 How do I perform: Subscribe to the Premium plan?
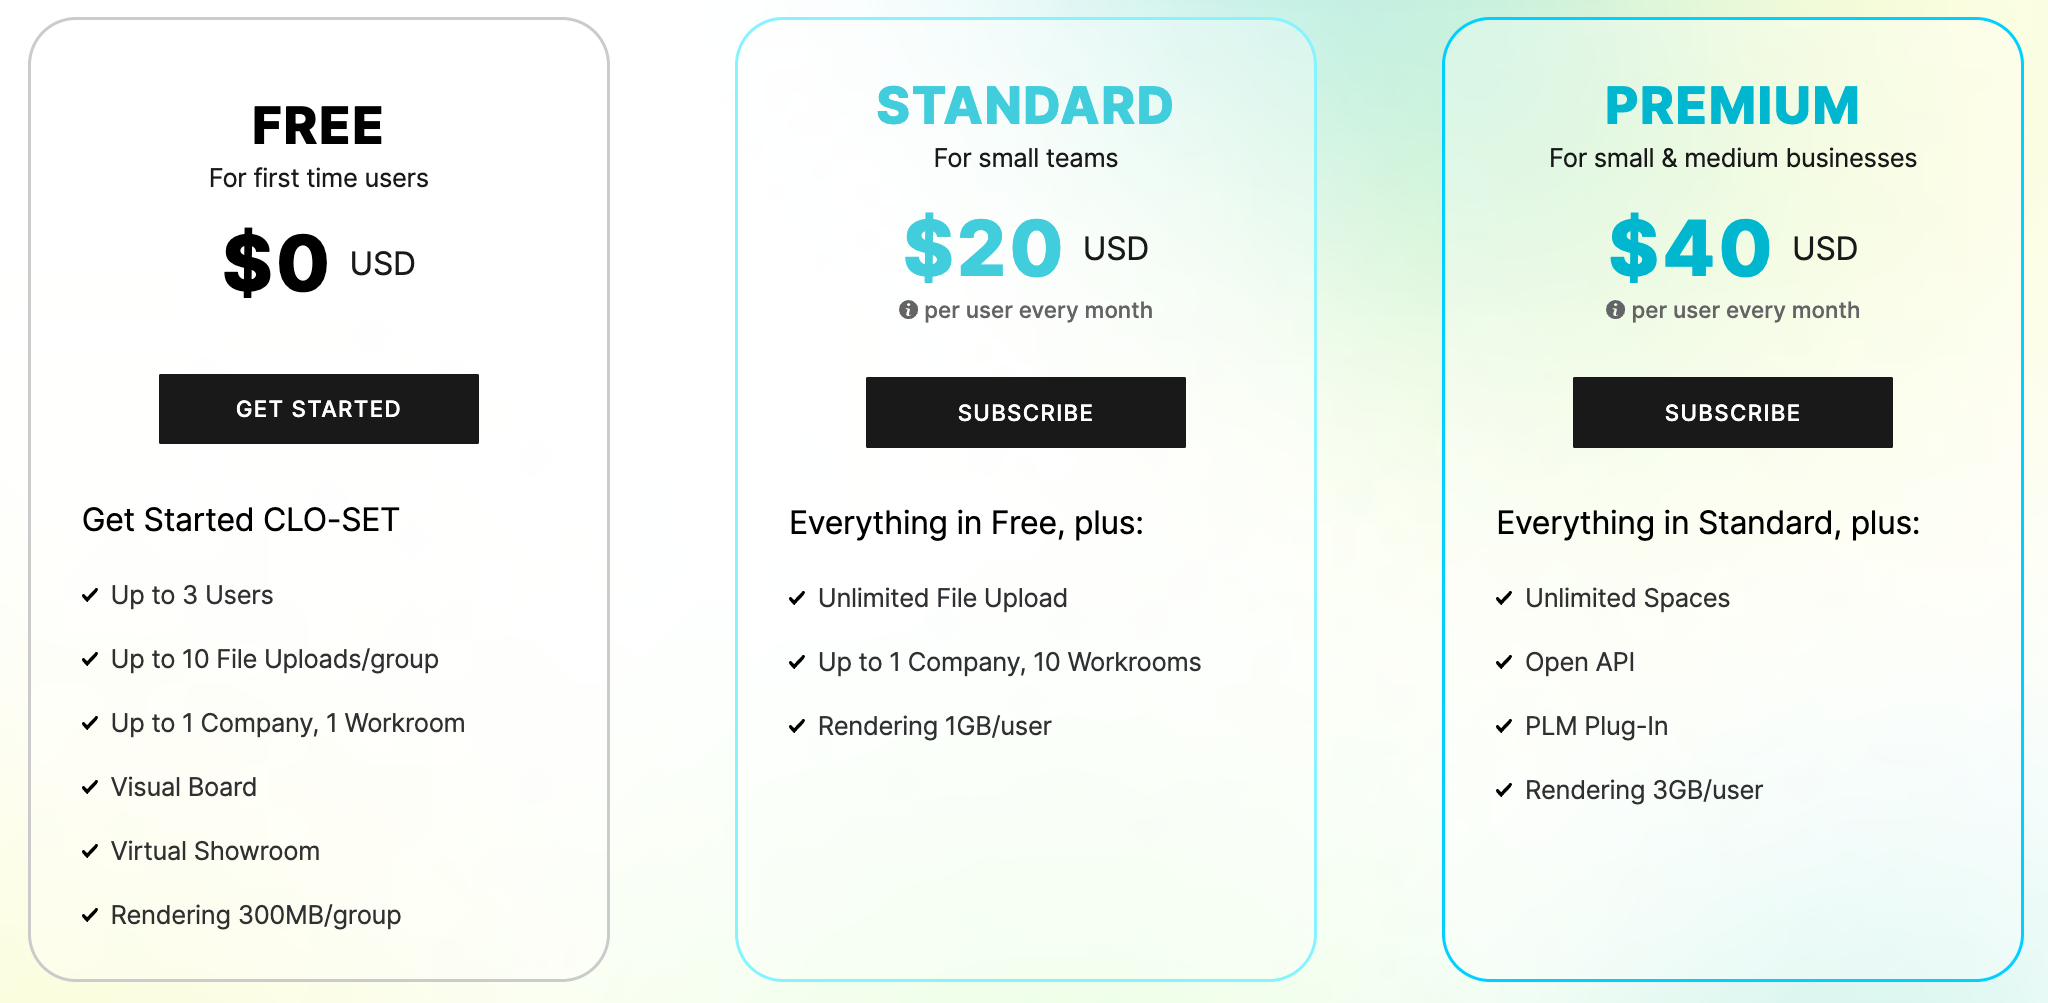click(x=1732, y=412)
